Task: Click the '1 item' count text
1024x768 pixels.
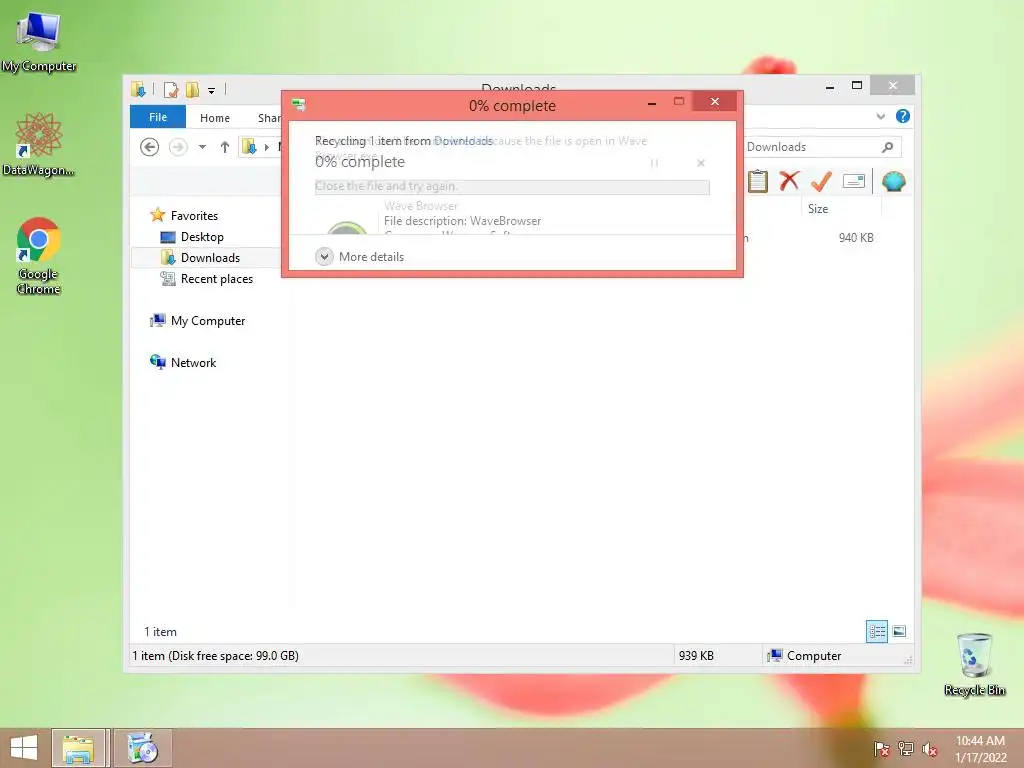Action: tap(160, 632)
